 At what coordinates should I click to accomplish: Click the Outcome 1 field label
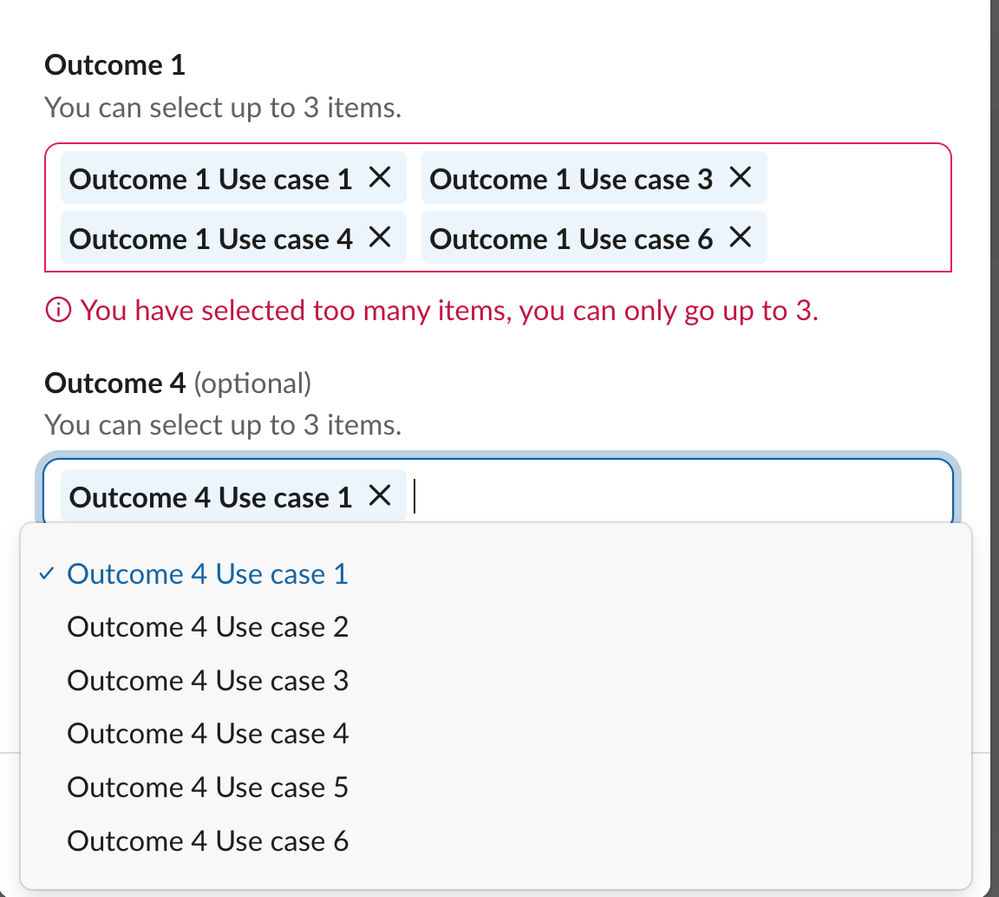pyautogui.click(x=115, y=66)
